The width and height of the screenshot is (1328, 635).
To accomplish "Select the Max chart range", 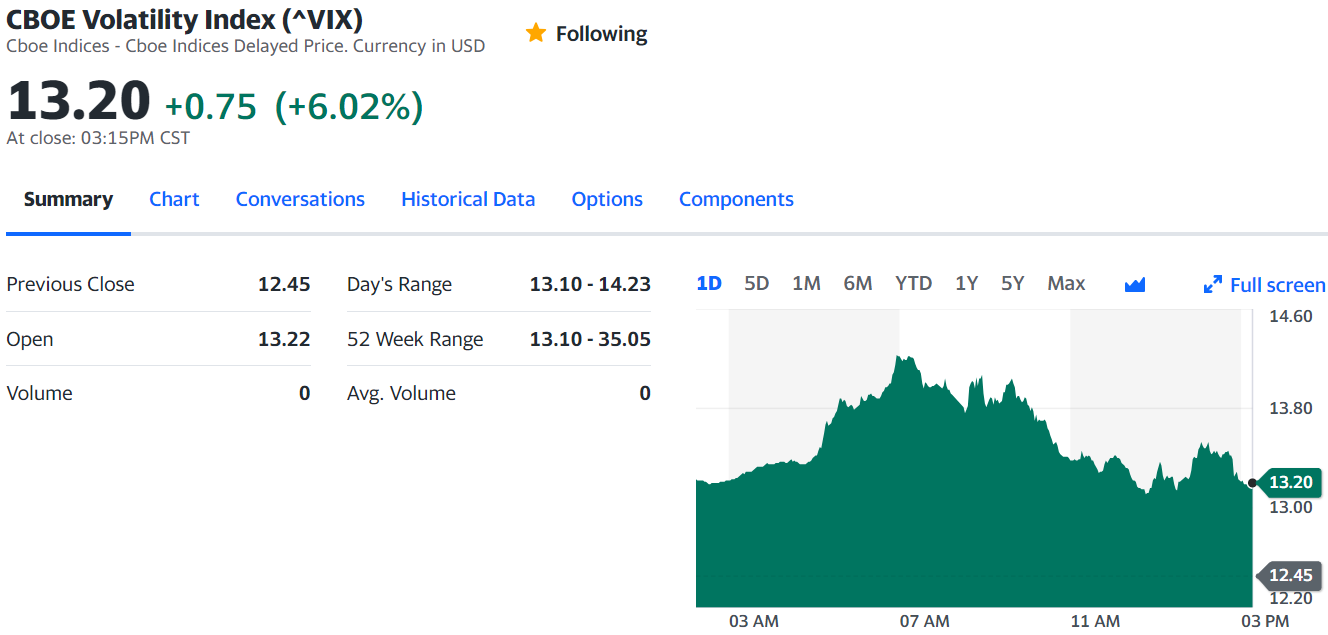I will (x=1066, y=283).
